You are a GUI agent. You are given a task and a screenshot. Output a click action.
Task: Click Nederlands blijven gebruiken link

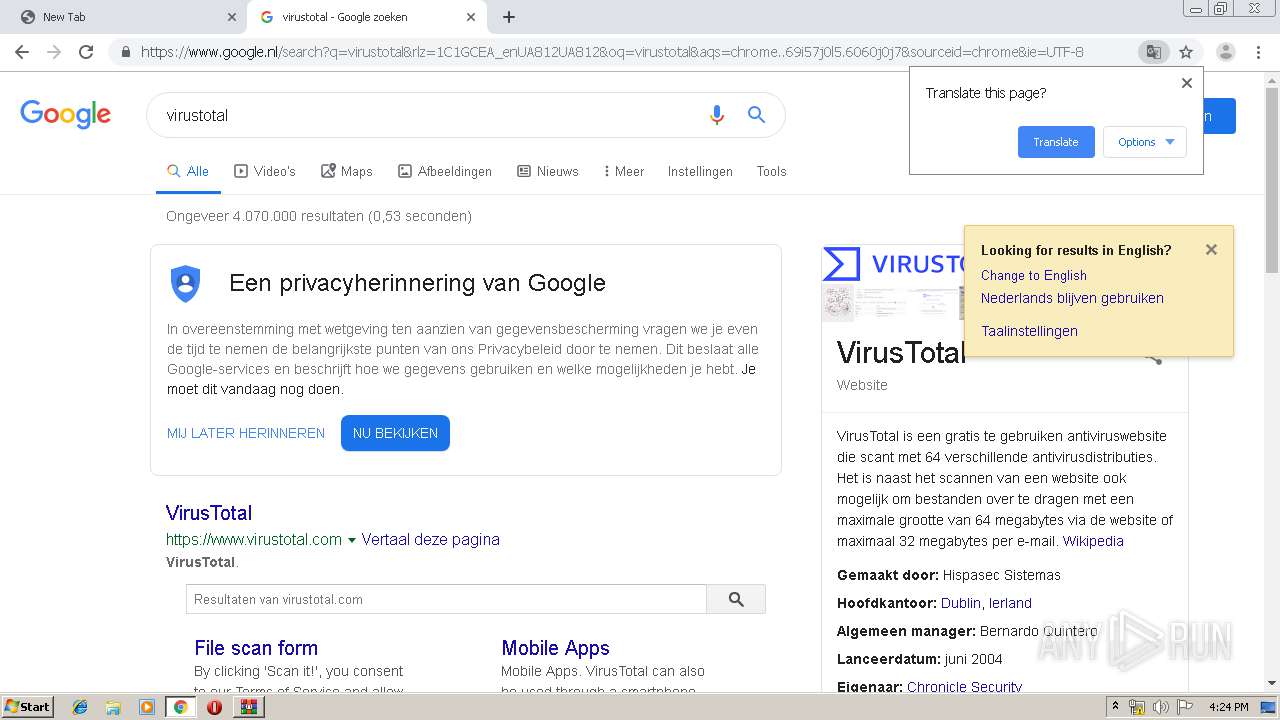1072,298
